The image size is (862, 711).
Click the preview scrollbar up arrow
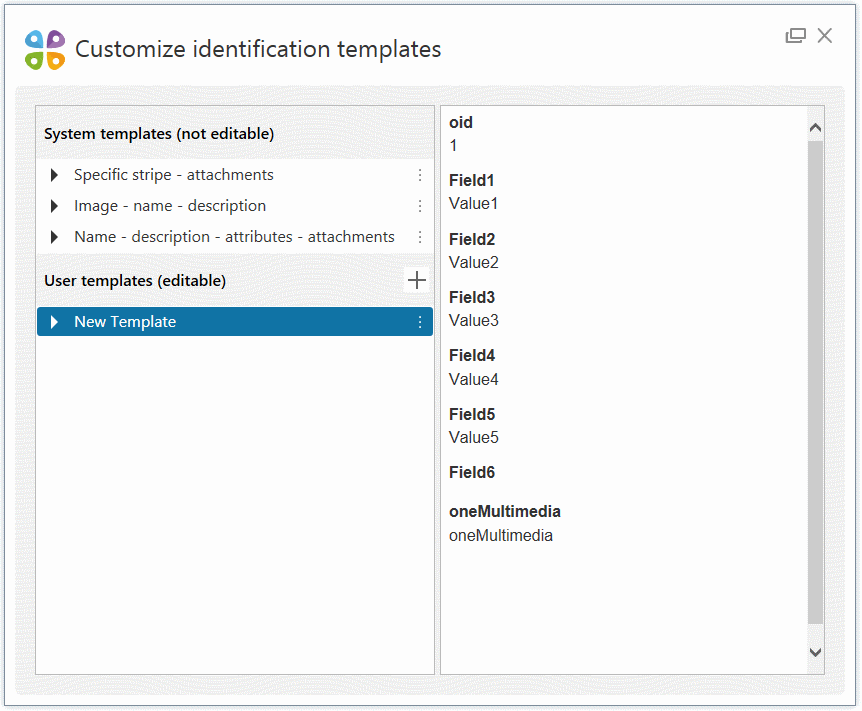point(815,128)
